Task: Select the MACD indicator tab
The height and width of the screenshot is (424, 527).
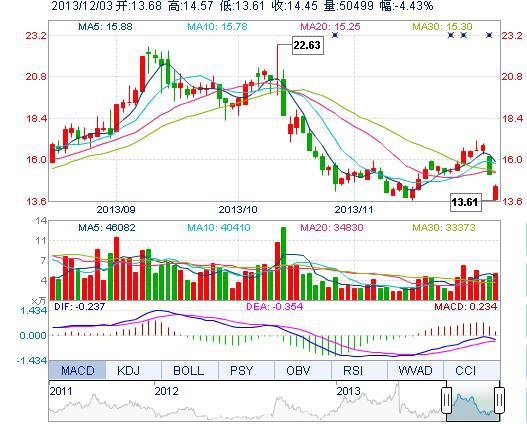Action: (77, 371)
